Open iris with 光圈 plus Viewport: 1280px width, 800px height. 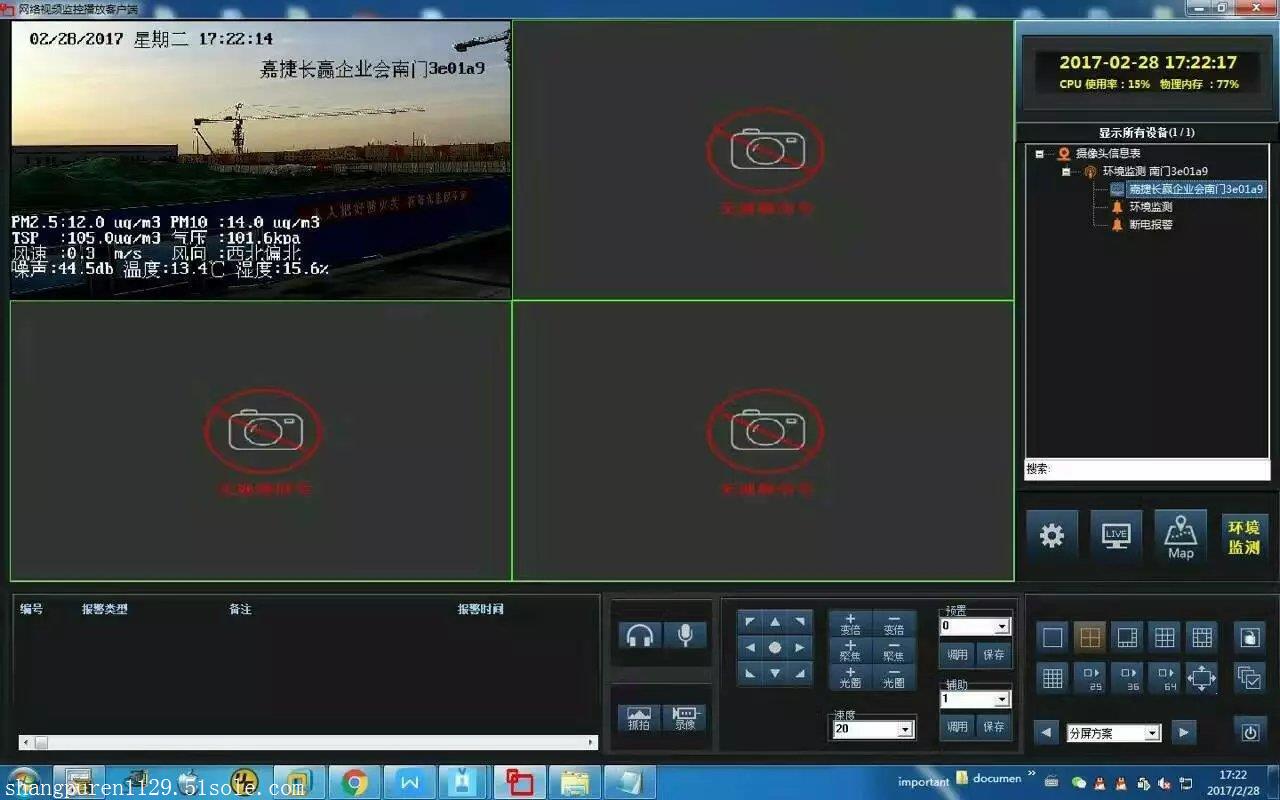(850, 677)
